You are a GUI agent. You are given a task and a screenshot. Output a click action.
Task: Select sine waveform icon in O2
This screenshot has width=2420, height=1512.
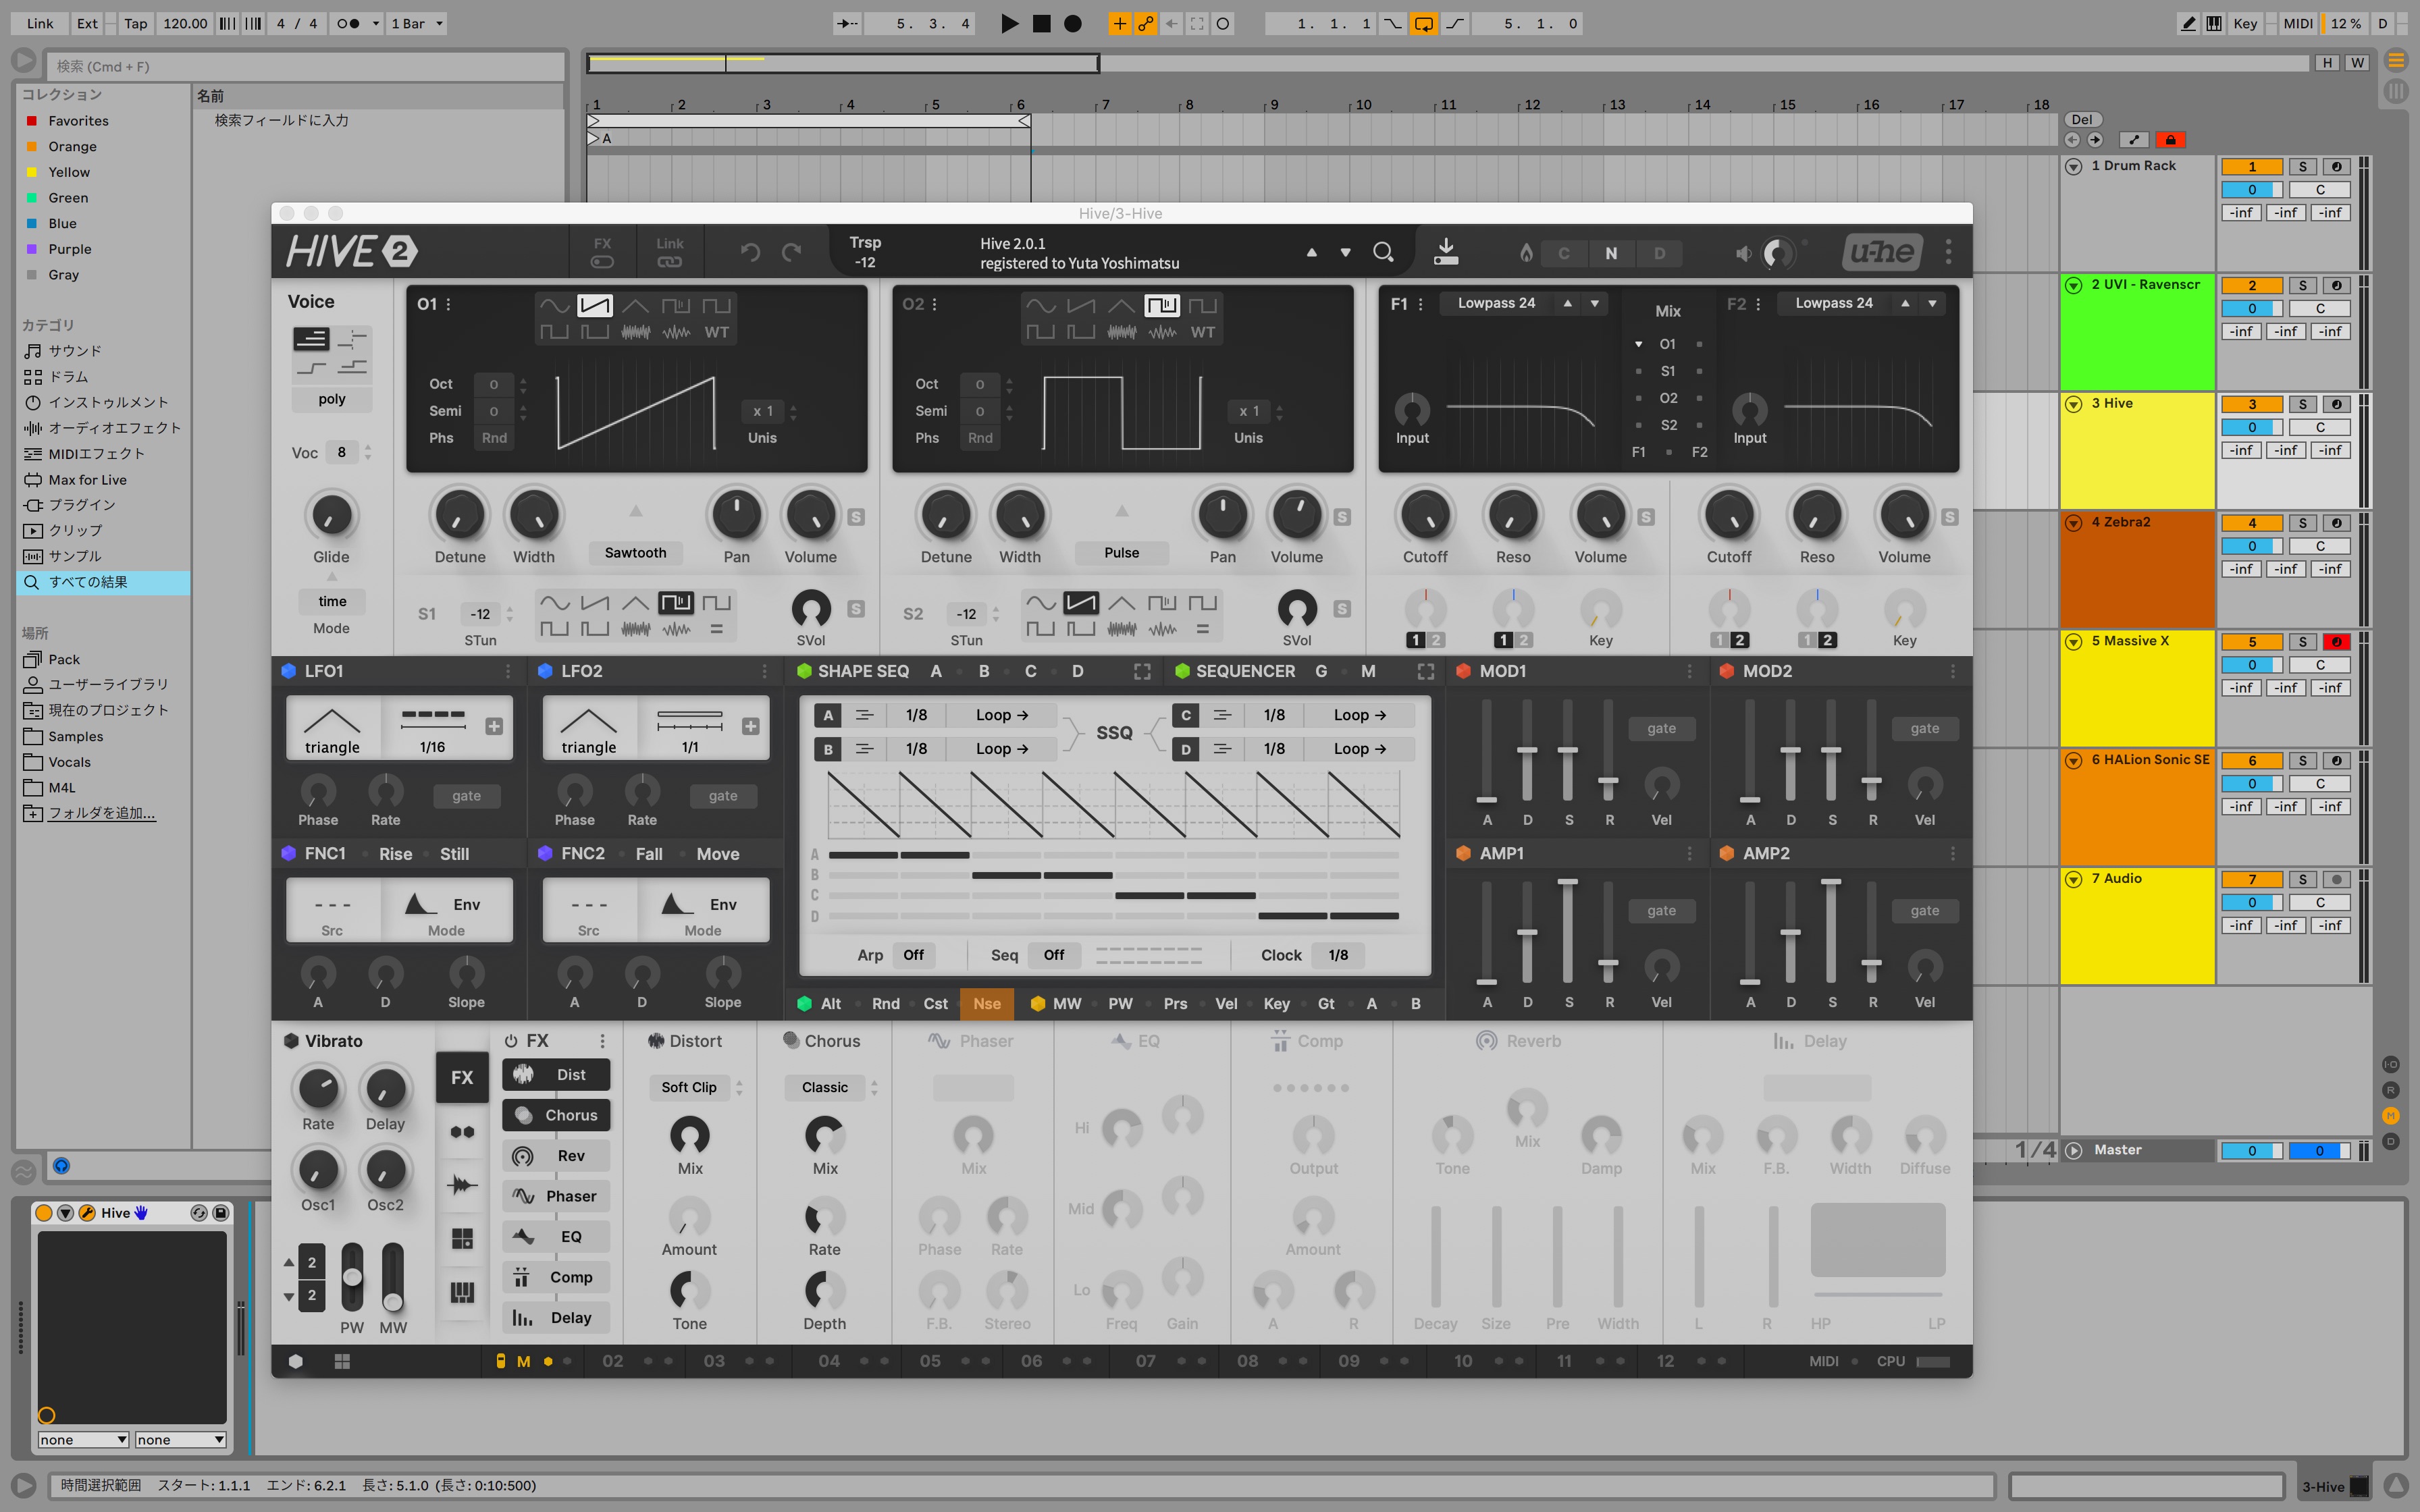point(1040,305)
